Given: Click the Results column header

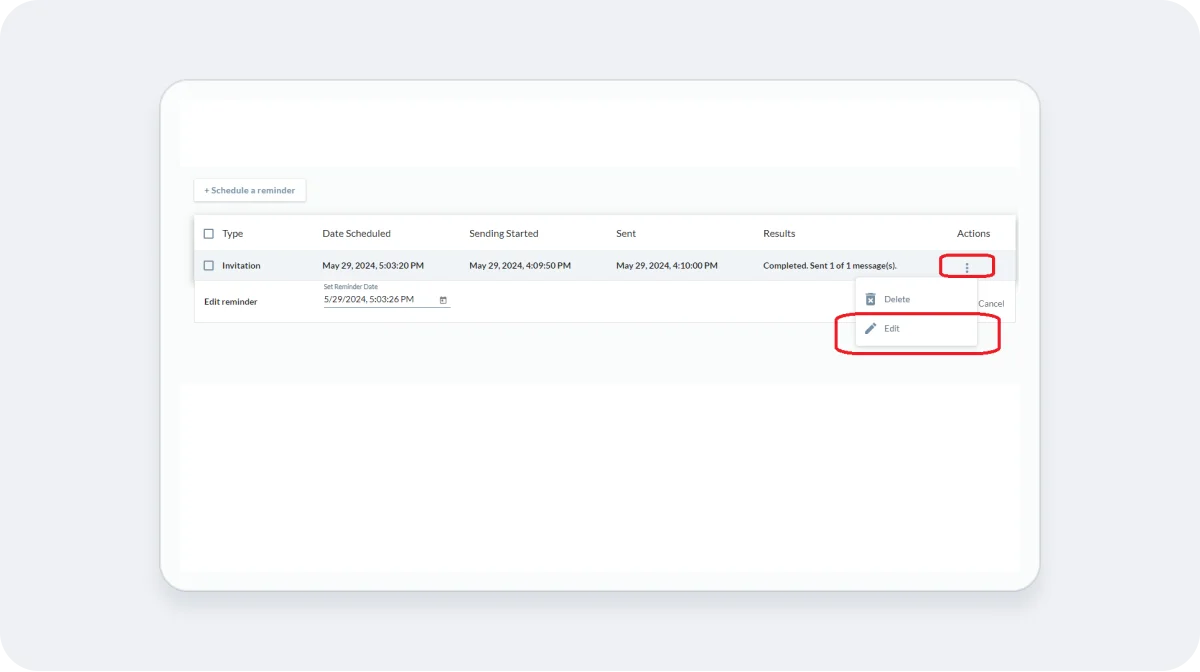Looking at the screenshot, I should pyautogui.click(x=779, y=234).
